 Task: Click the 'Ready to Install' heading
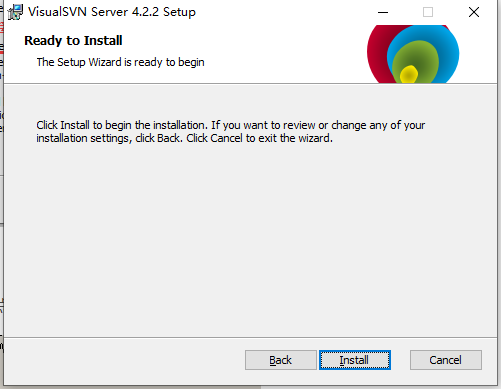[x=73, y=41]
